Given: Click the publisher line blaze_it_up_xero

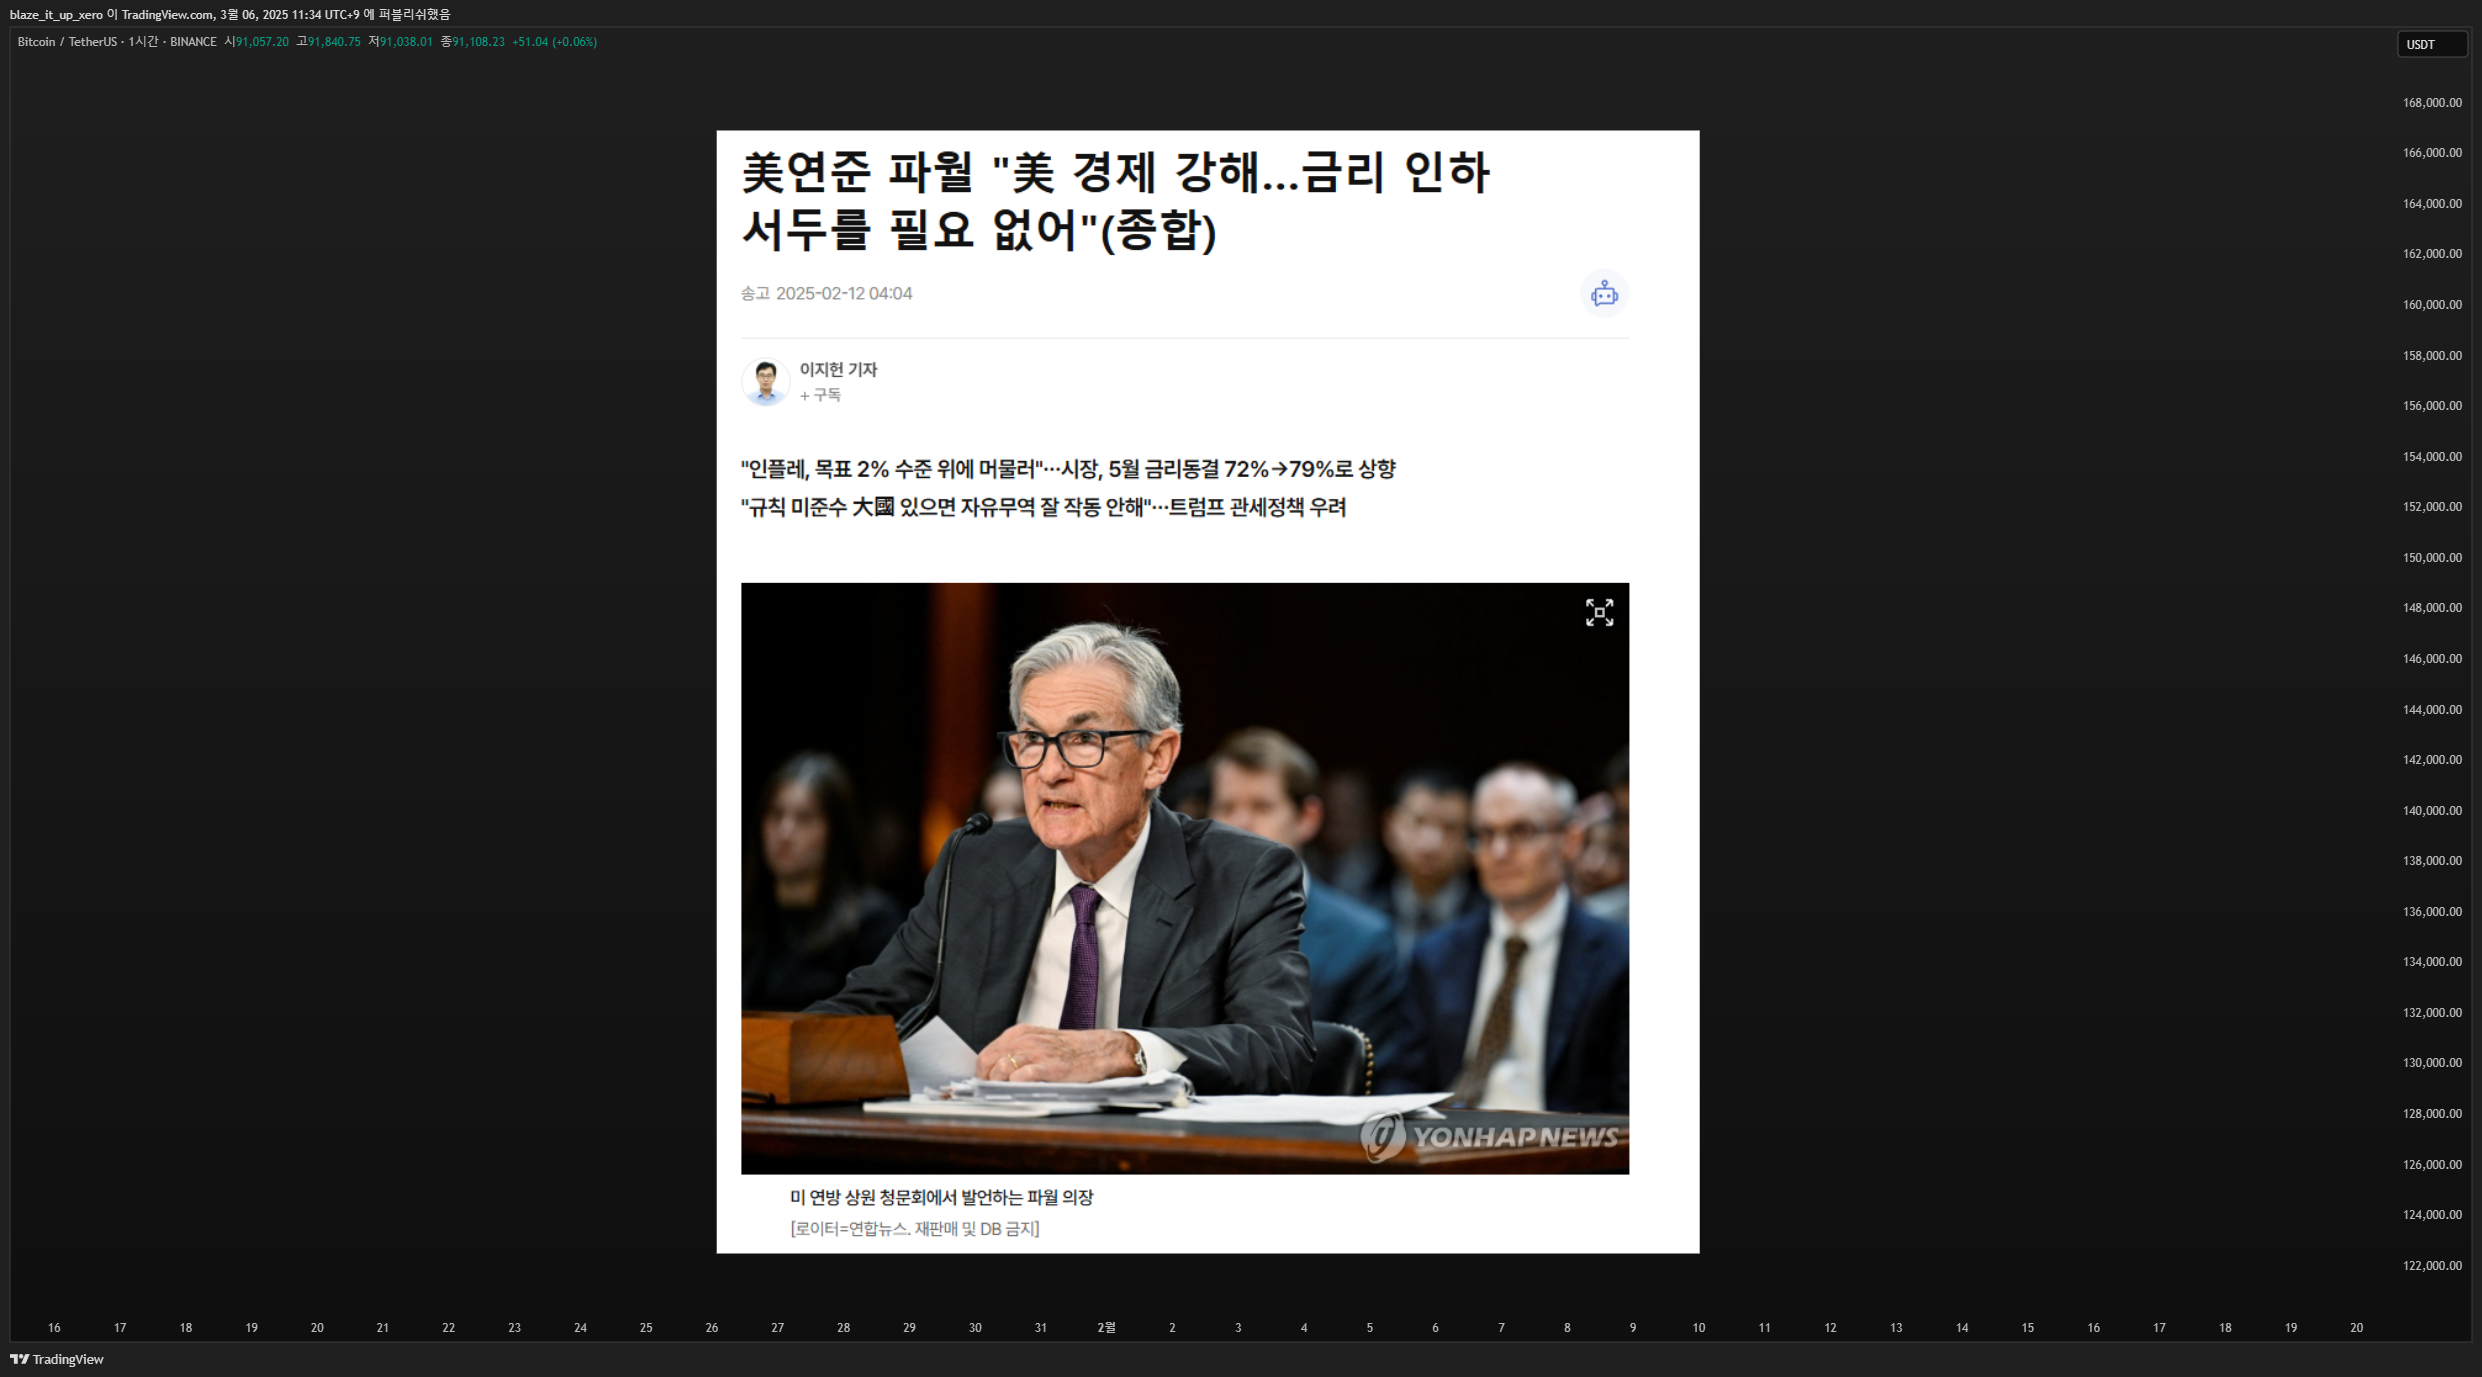Looking at the screenshot, I should pyautogui.click(x=230, y=14).
